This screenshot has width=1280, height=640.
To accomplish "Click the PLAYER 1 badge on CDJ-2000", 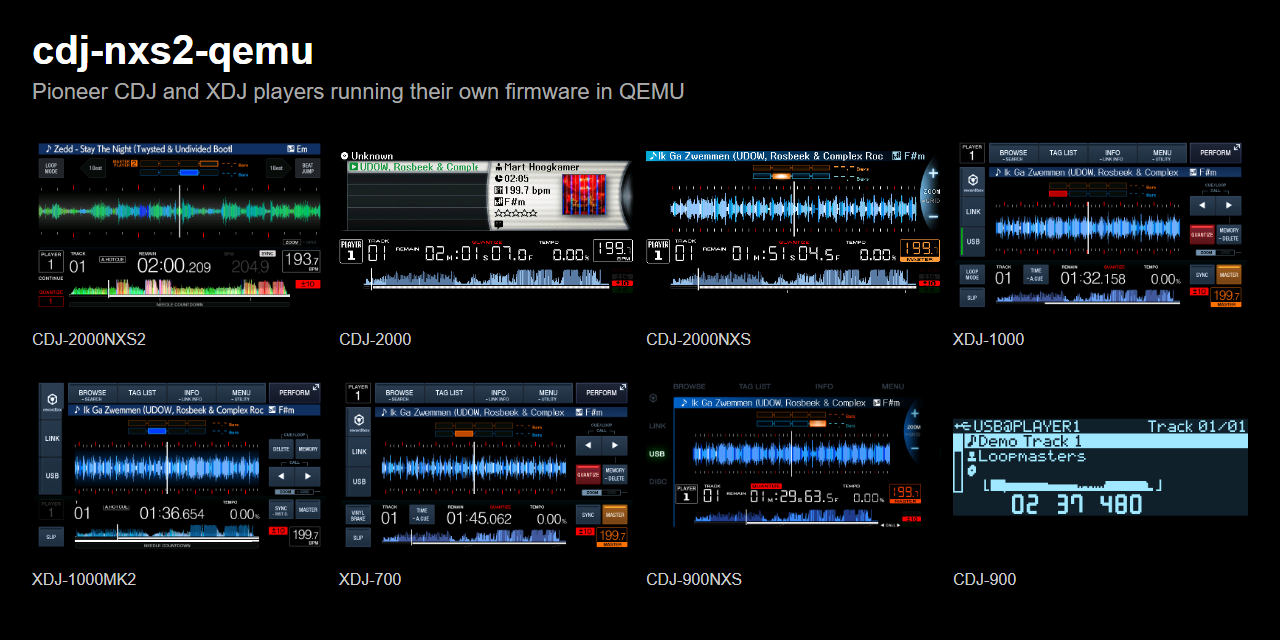I will click(x=351, y=251).
